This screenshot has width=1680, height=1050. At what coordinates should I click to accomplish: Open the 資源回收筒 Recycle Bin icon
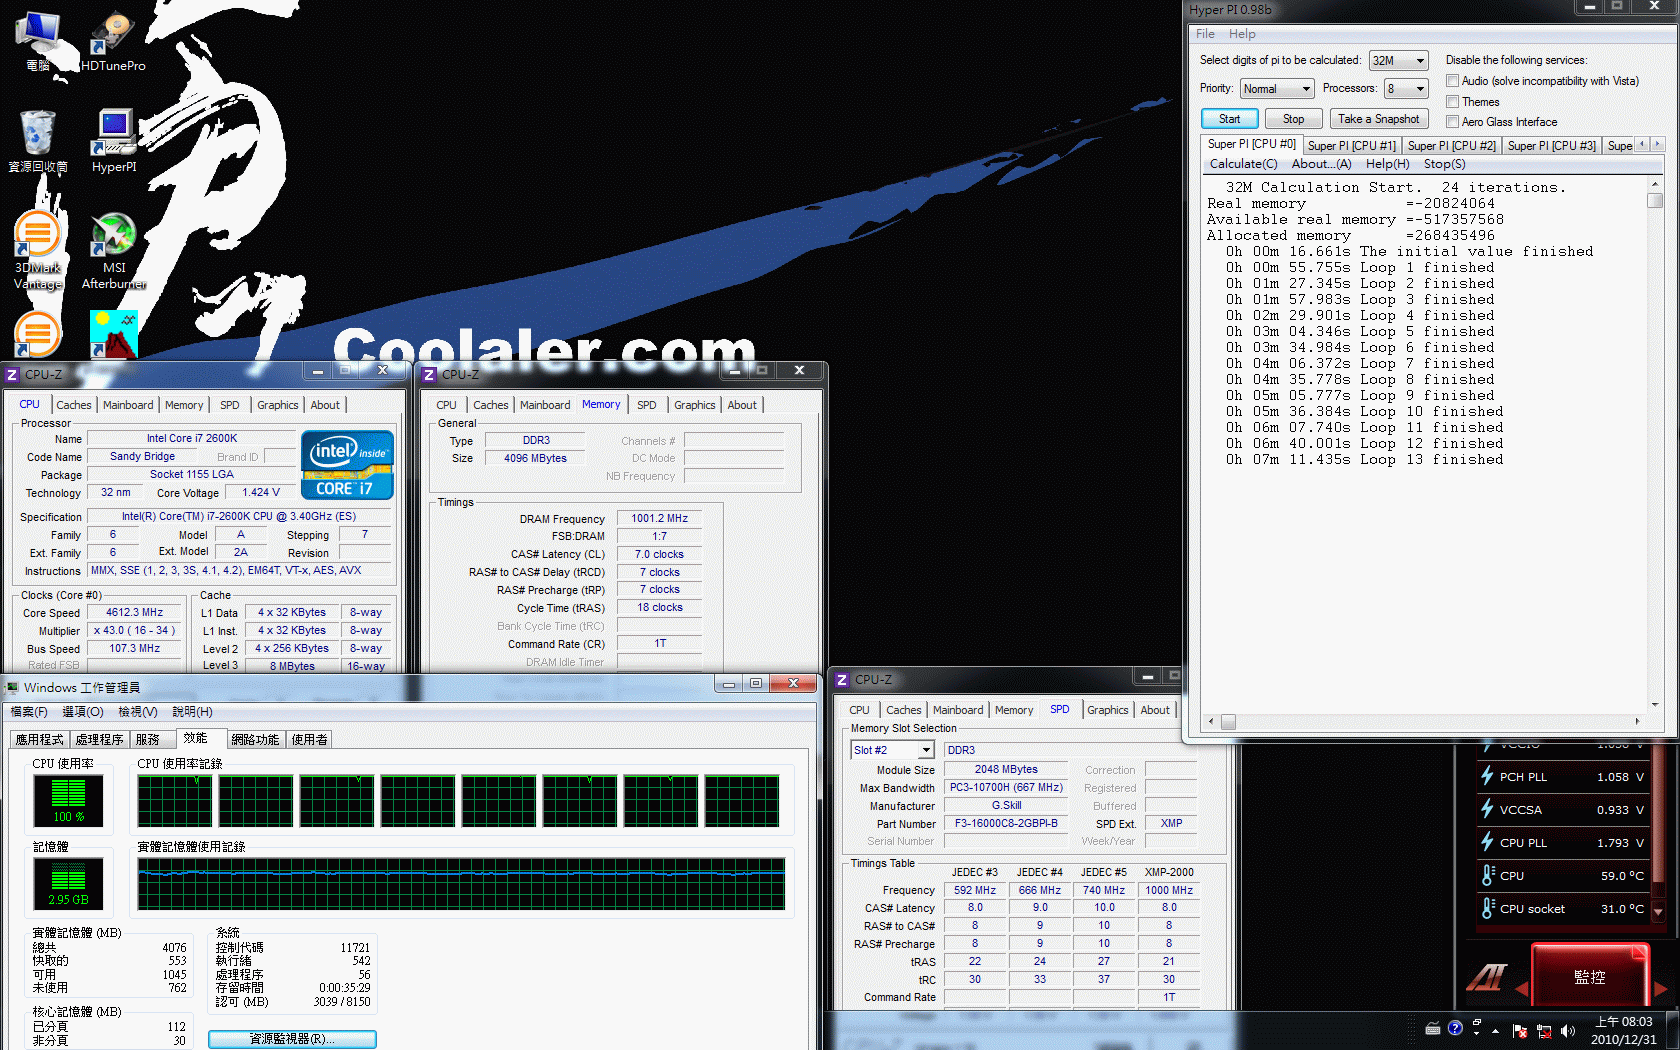[x=38, y=141]
